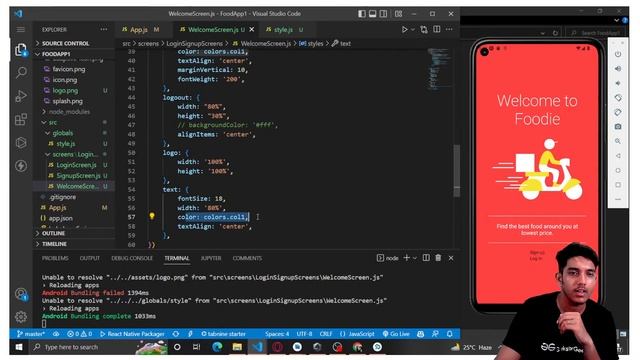
Task: Split the editor right
Action: pos(437,29)
